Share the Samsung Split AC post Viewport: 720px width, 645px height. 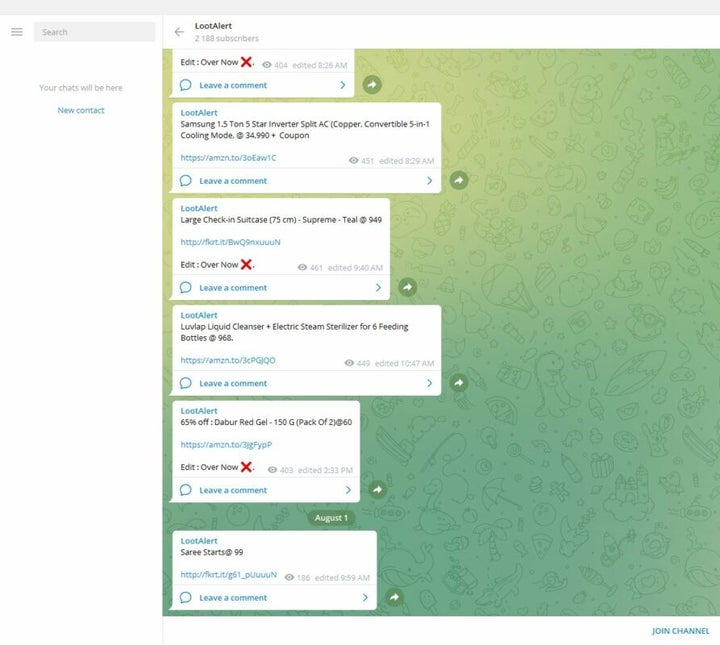[458, 181]
